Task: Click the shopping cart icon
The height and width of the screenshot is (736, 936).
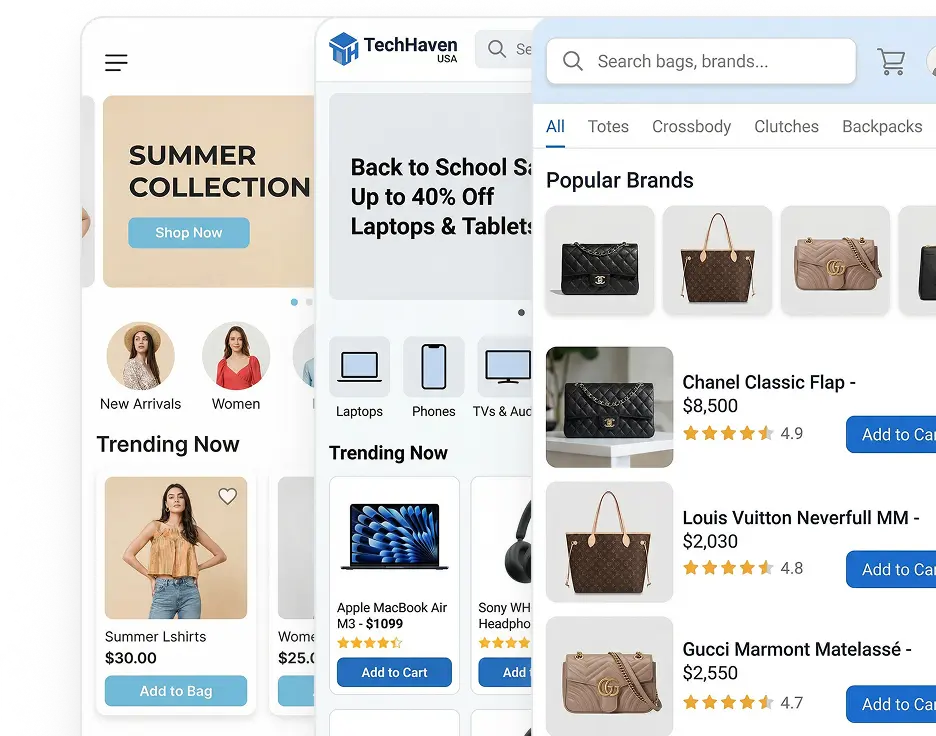Action: click(x=891, y=61)
